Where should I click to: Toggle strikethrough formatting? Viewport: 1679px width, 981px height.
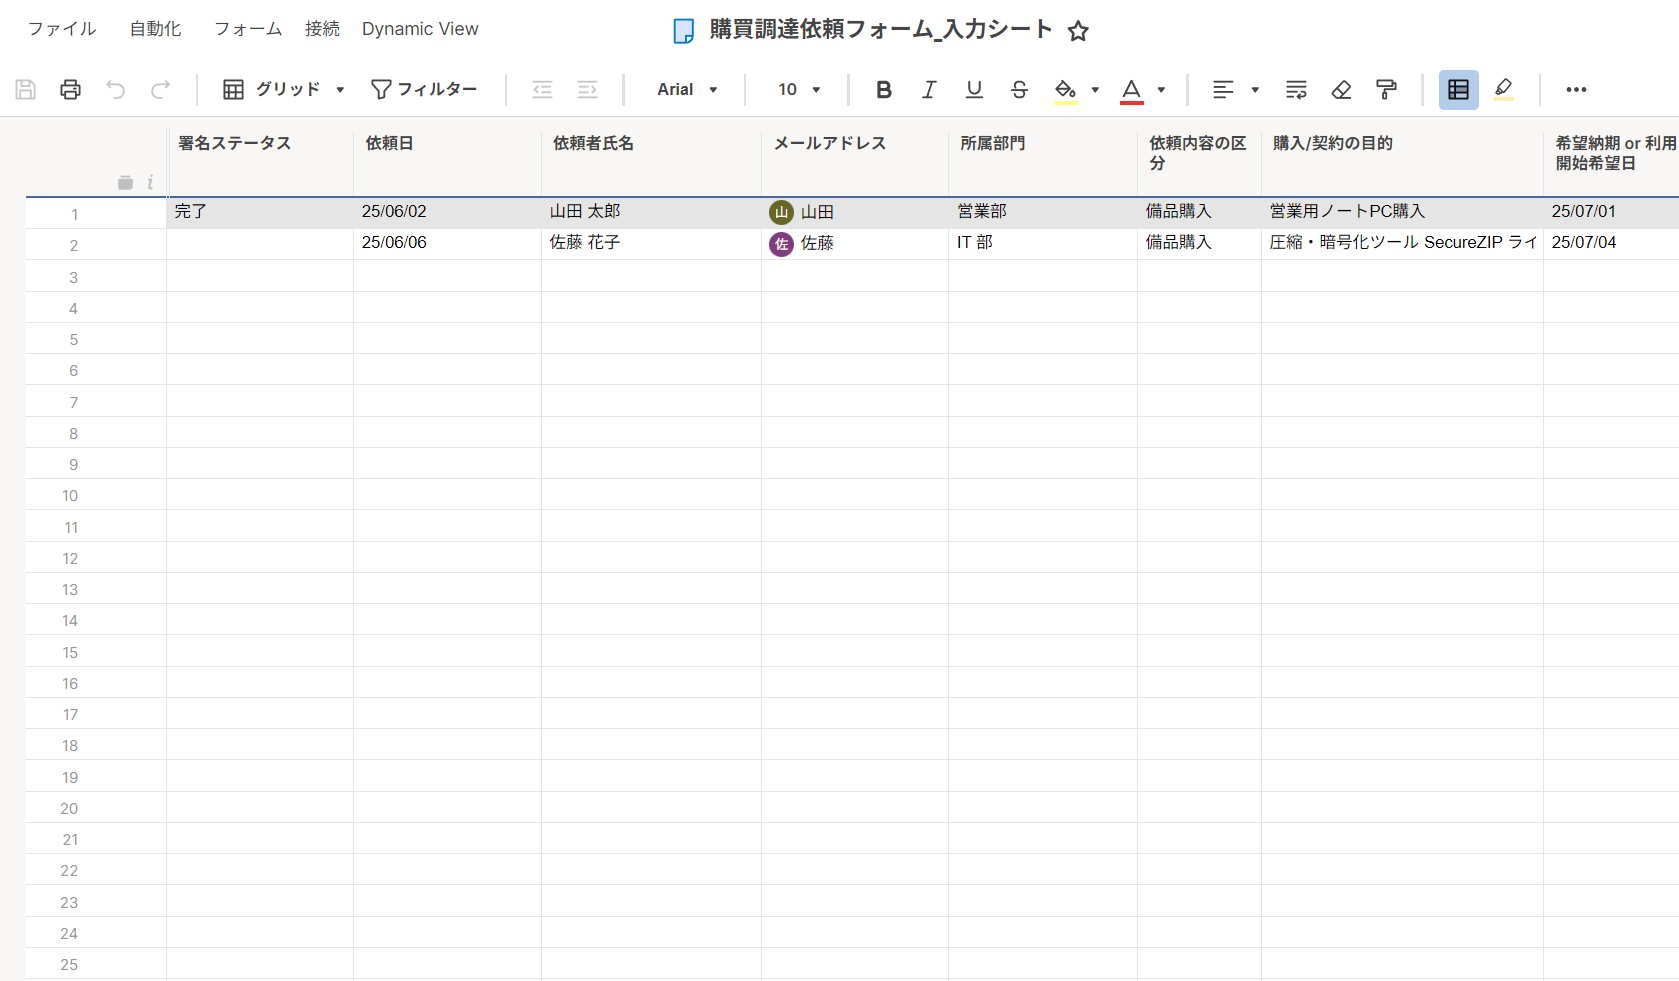click(x=1019, y=89)
